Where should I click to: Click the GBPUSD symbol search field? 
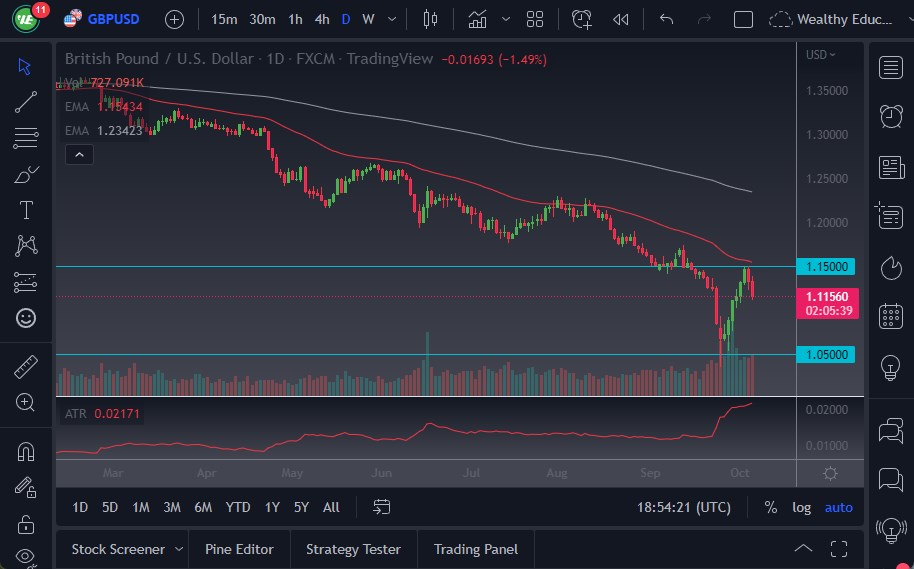pyautogui.click(x=113, y=19)
